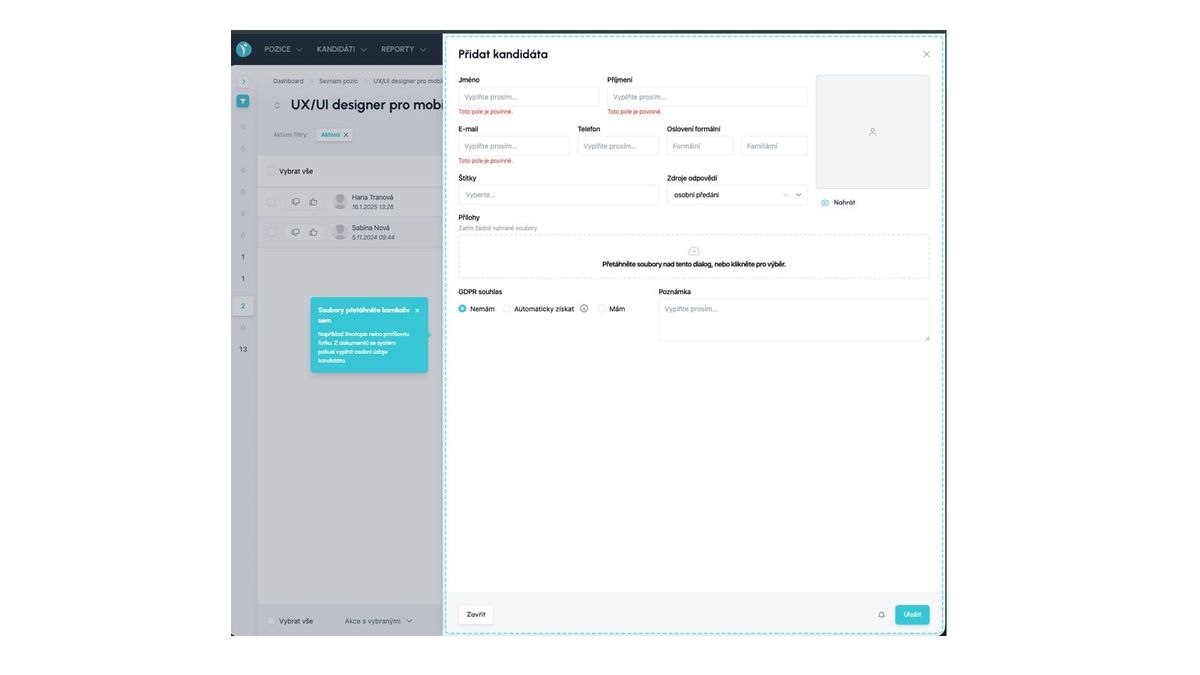This screenshot has width=1200, height=675.
Task: Open the Zdroje odpovědí dropdown arrow
Action: pyautogui.click(x=799, y=195)
